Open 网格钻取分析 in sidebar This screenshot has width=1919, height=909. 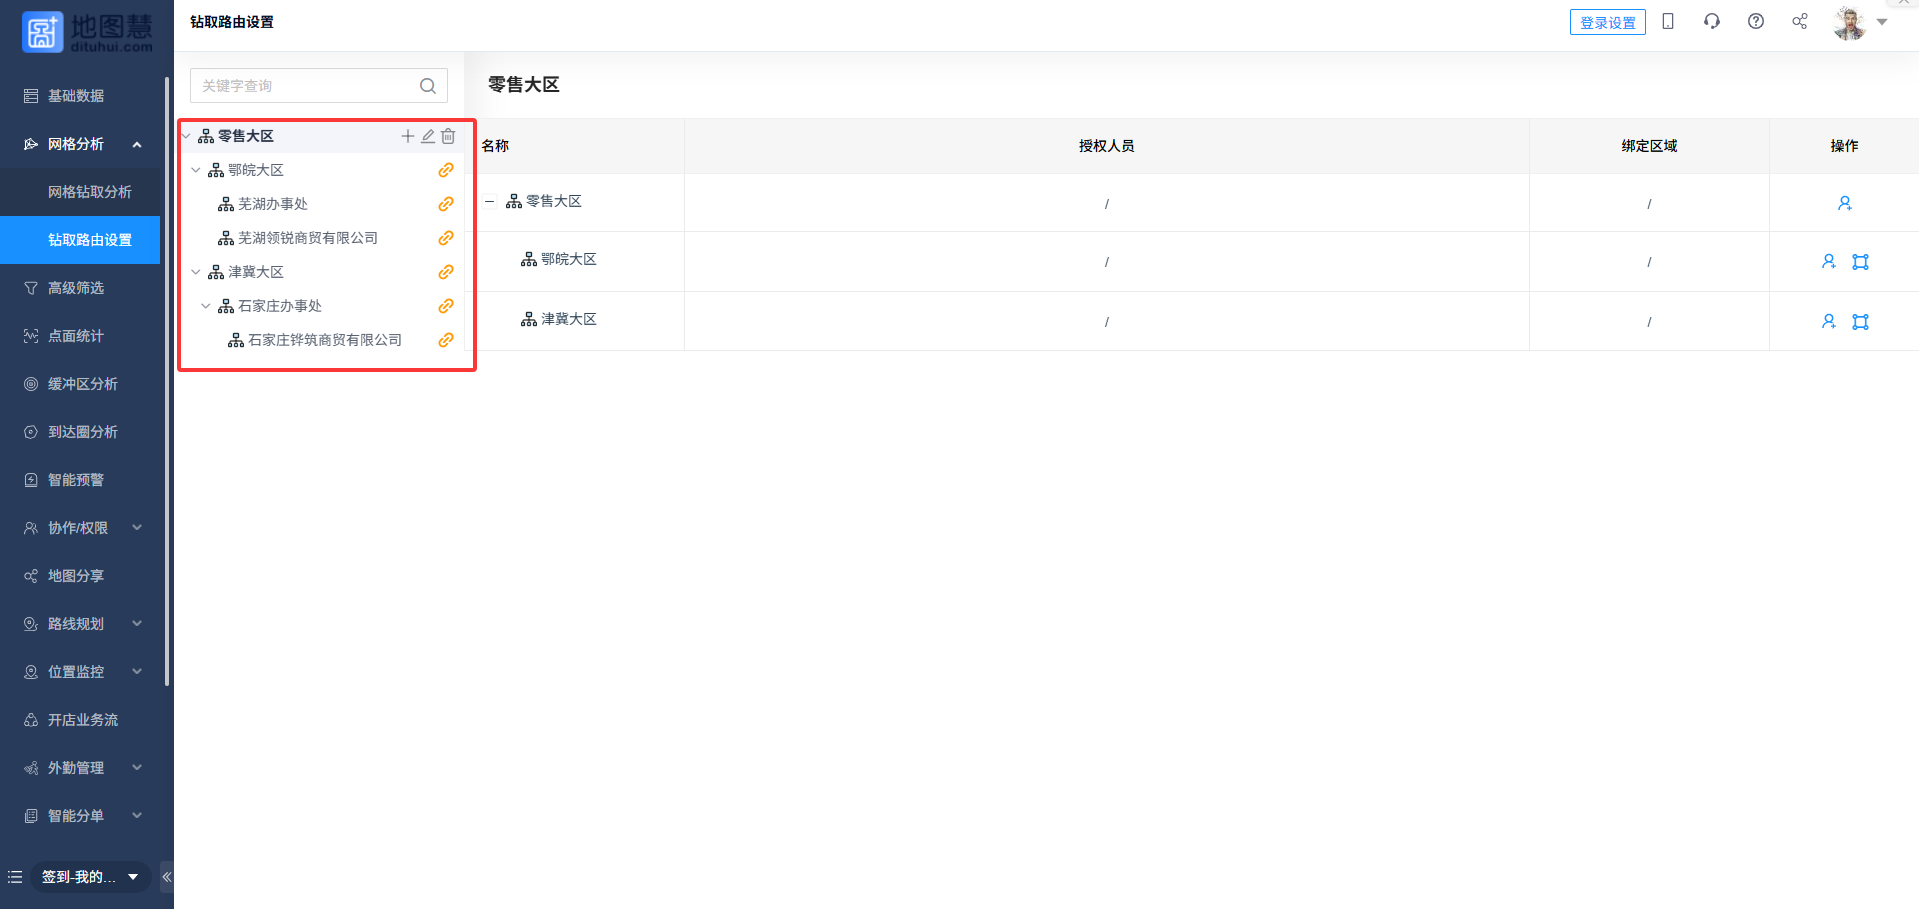89,192
